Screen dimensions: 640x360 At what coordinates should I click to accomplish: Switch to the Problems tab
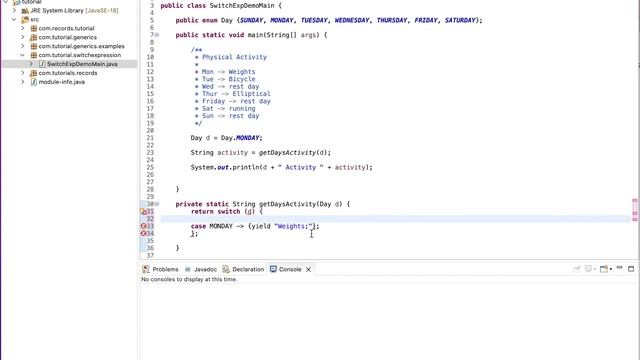point(160,269)
